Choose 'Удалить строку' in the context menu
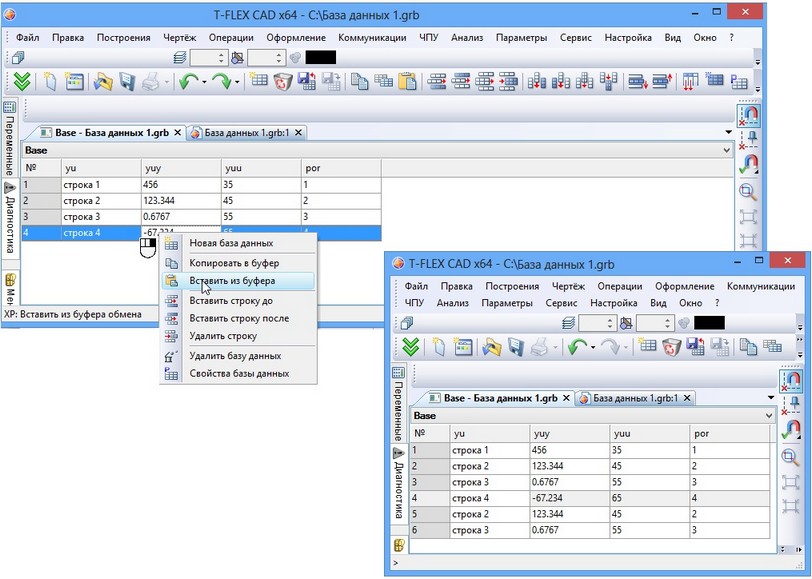Image resolution: width=812 pixels, height=579 pixels. click(238, 336)
